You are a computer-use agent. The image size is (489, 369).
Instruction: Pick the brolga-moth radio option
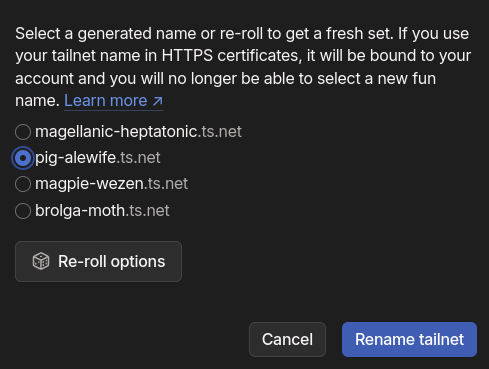coord(23,211)
